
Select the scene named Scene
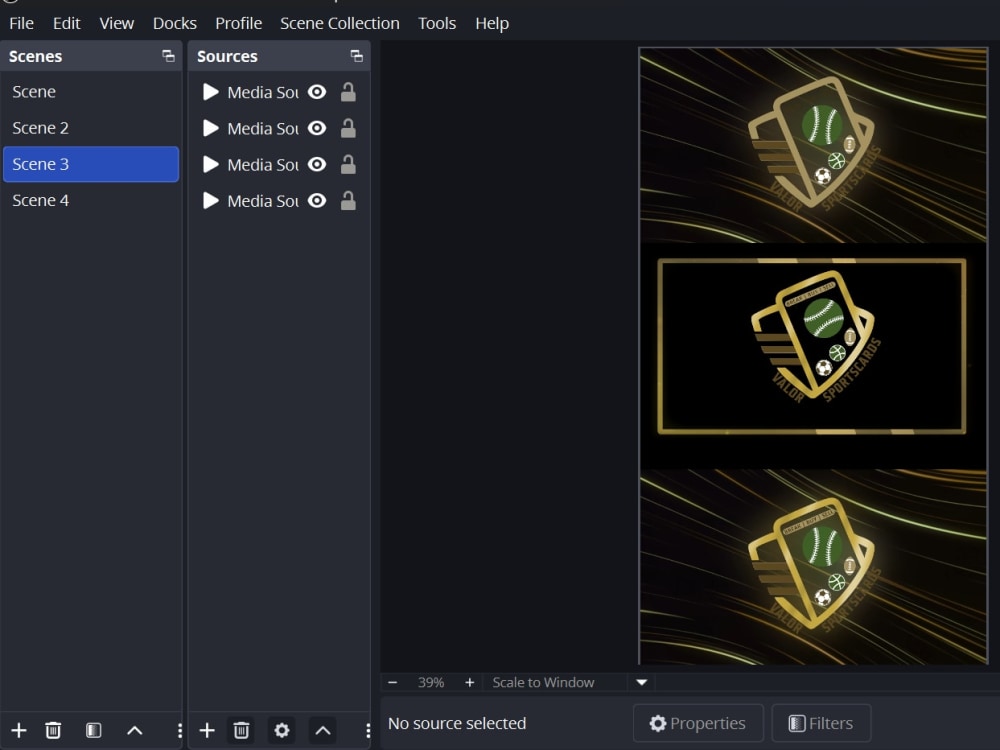91,92
